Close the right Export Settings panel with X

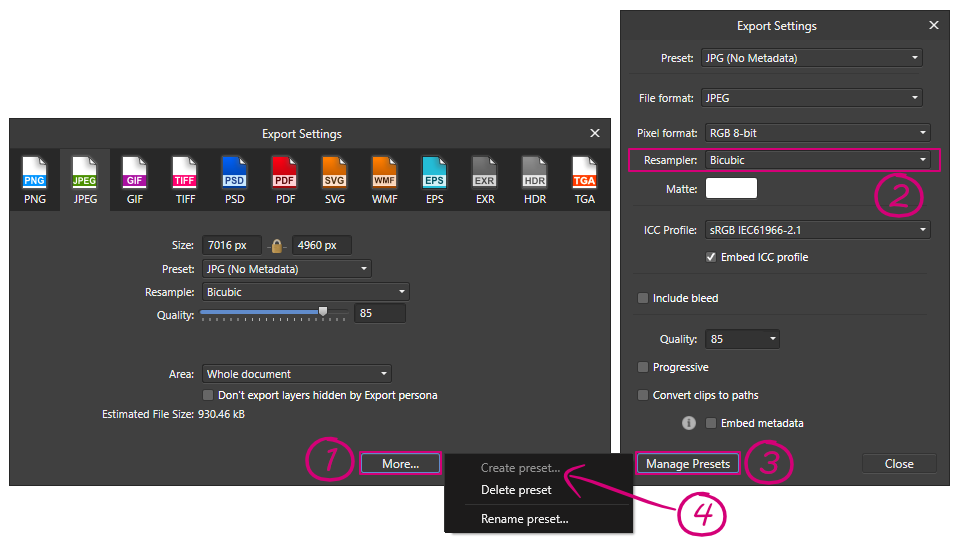pyautogui.click(x=934, y=25)
